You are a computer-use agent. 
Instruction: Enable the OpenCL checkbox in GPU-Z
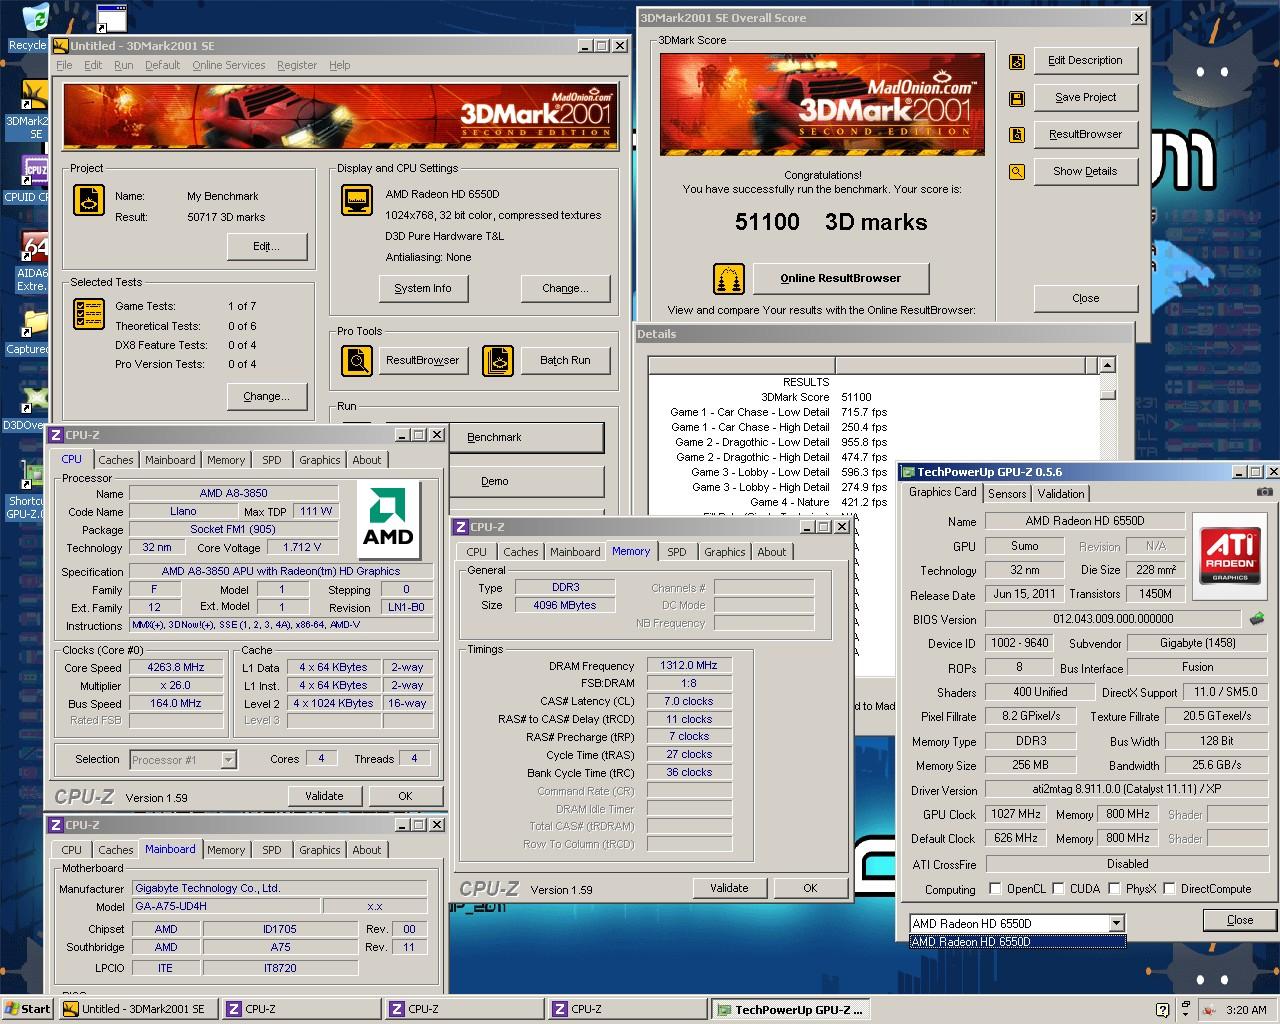coord(995,889)
